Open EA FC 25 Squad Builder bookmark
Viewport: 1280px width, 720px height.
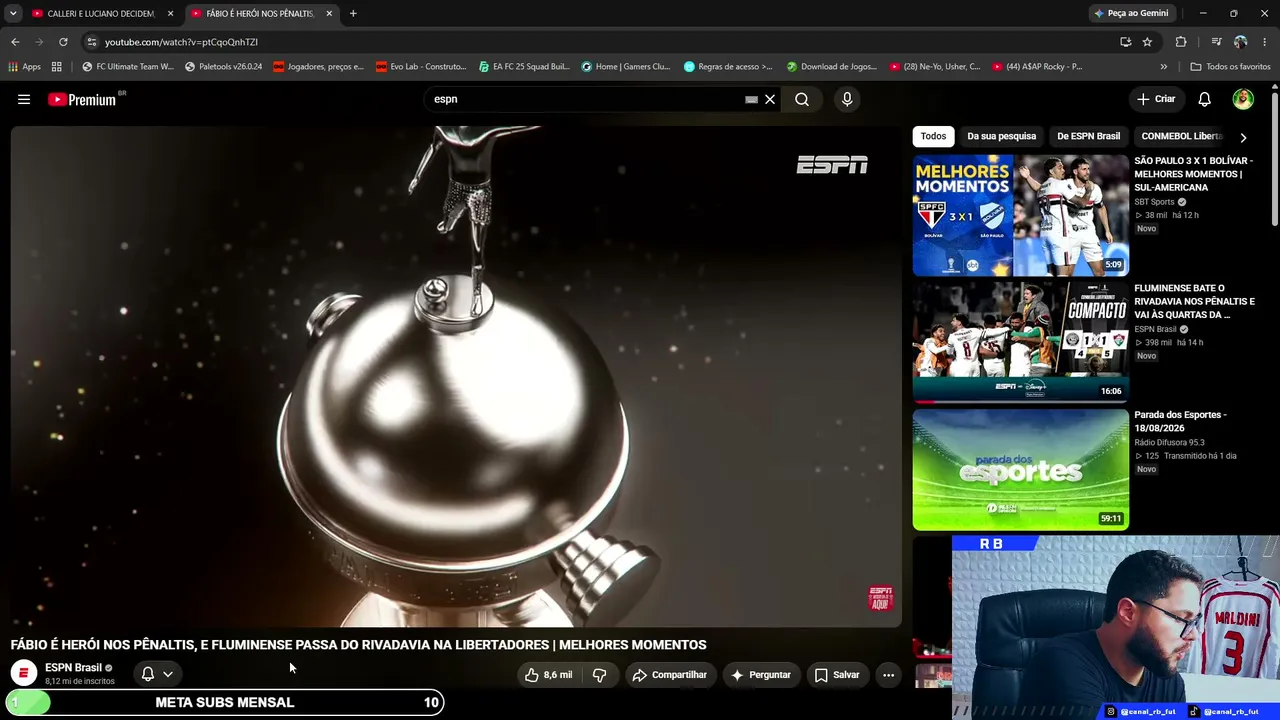523,67
